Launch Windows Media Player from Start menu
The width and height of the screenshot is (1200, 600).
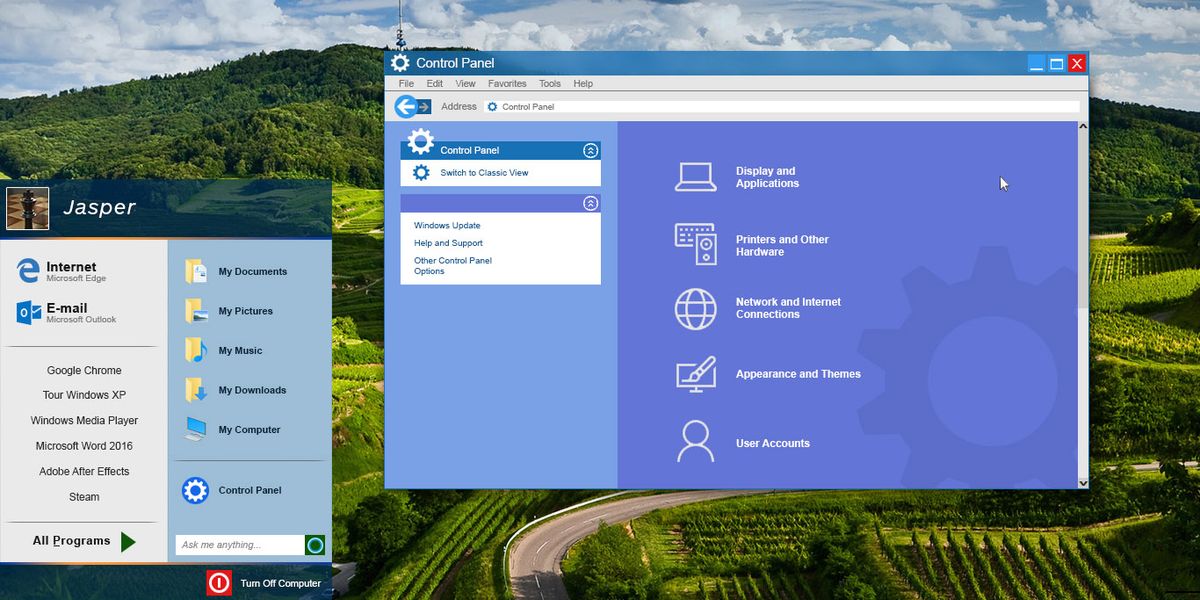pyautogui.click(x=84, y=420)
